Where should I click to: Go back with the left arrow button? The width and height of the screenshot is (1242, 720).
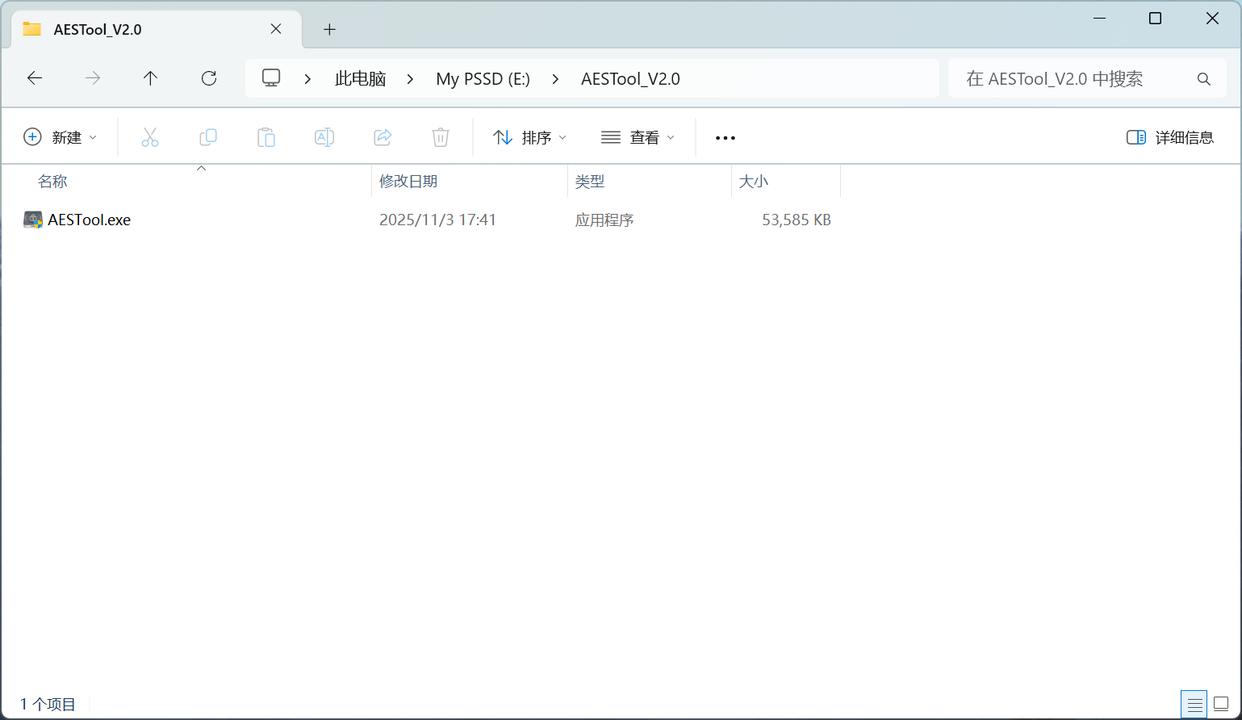click(x=35, y=78)
